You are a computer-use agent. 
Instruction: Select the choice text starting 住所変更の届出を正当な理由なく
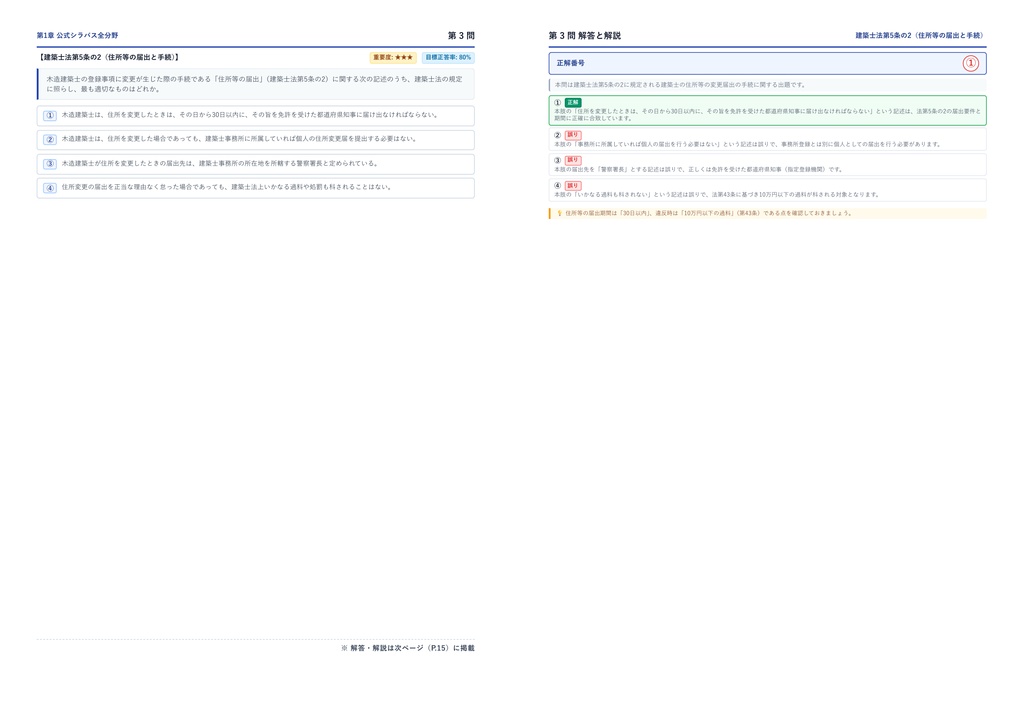(x=227, y=187)
